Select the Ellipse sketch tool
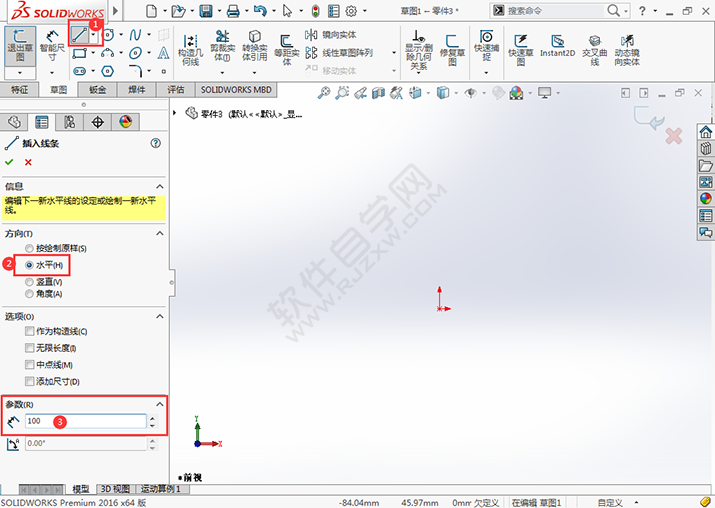Screen dimensions: 715x508 pos(135,53)
